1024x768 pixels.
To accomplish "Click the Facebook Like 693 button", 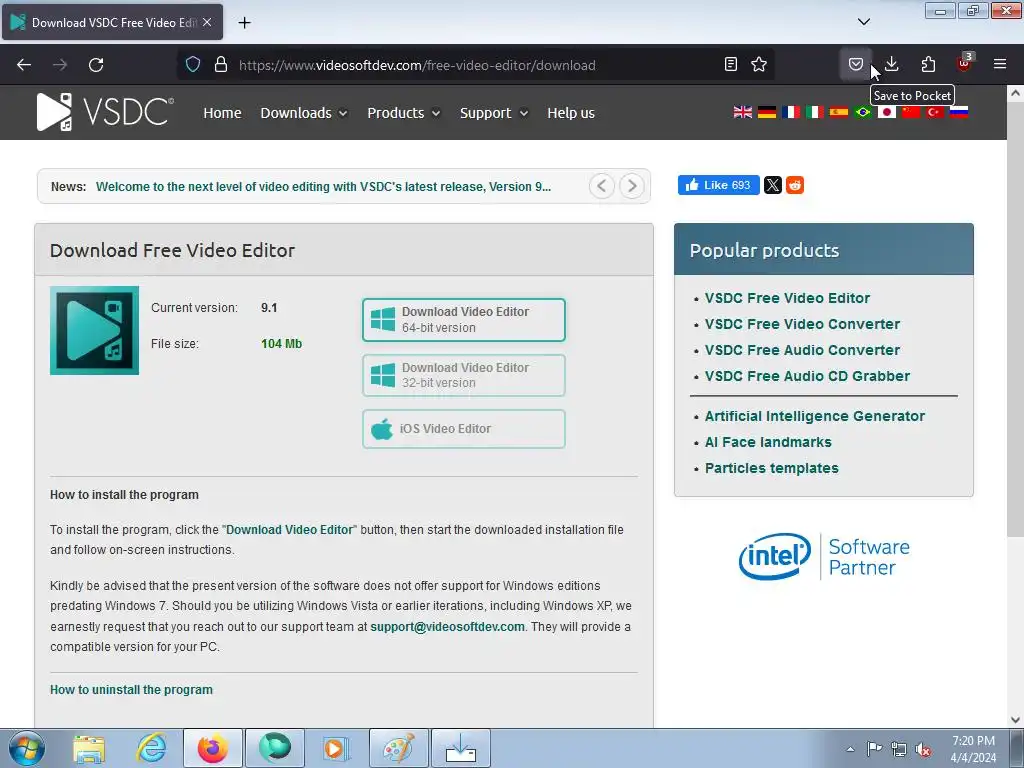I will click(718, 185).
